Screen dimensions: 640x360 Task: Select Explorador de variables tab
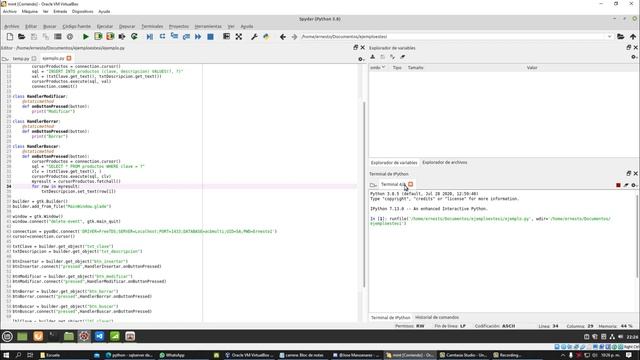coord(394,163)
